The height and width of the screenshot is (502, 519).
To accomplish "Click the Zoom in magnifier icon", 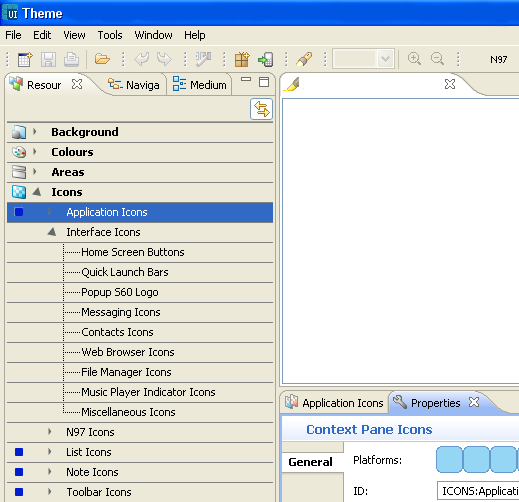I will [414, 59].
